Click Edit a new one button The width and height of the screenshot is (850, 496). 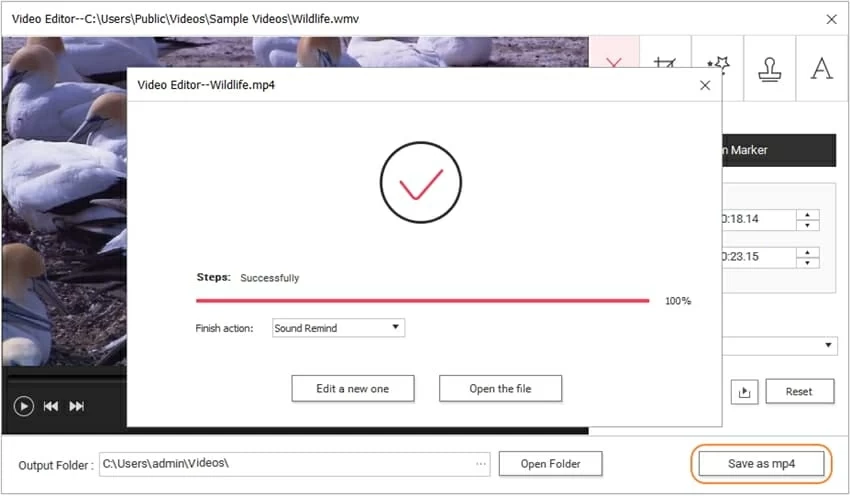[352, 389]
